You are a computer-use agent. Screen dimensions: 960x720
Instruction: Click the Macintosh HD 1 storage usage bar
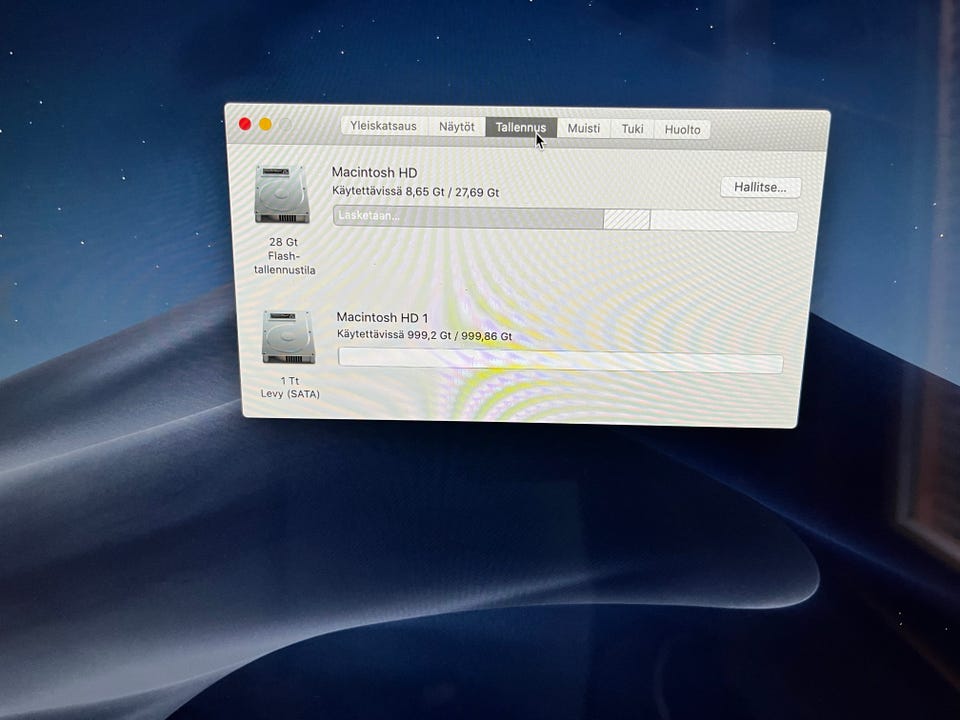560,360
